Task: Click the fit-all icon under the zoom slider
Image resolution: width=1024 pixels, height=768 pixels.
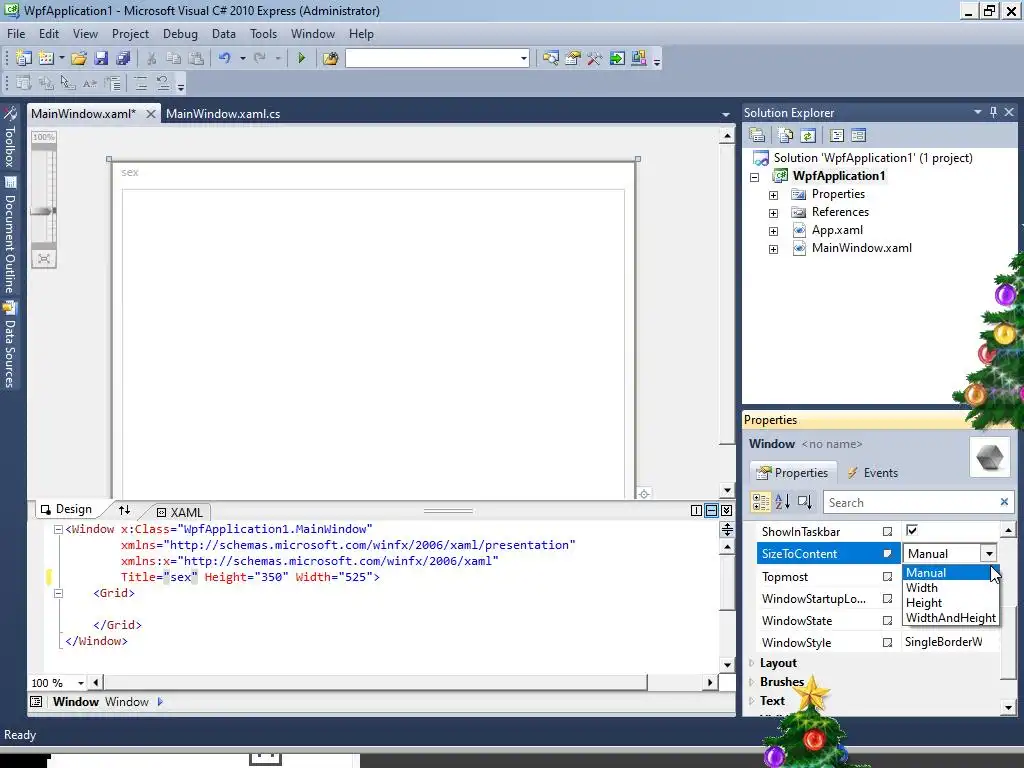Action: (44, 259)
